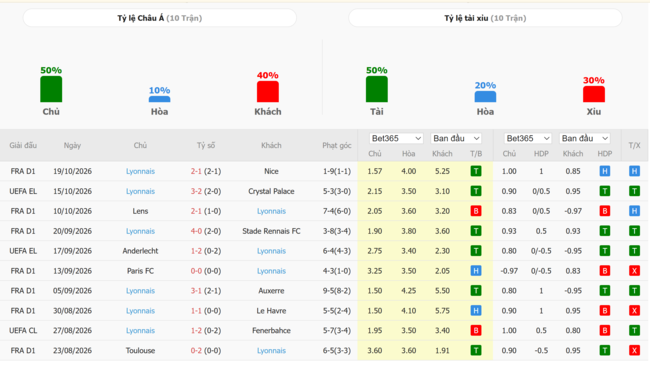
Task: Click green T badge in T/B column, Stade Rennais row
Action: coord(476,231)
